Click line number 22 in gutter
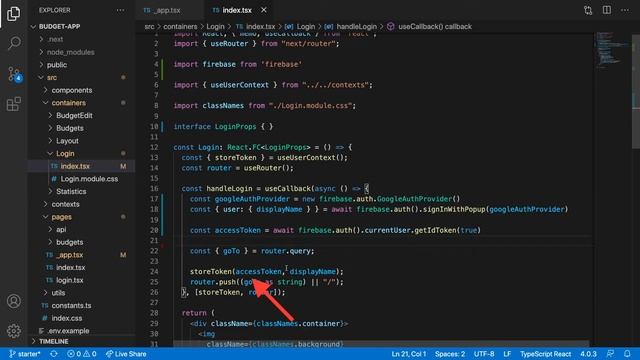Image resolution: width=640 pixels, height=360 pixels. (154, 251)
